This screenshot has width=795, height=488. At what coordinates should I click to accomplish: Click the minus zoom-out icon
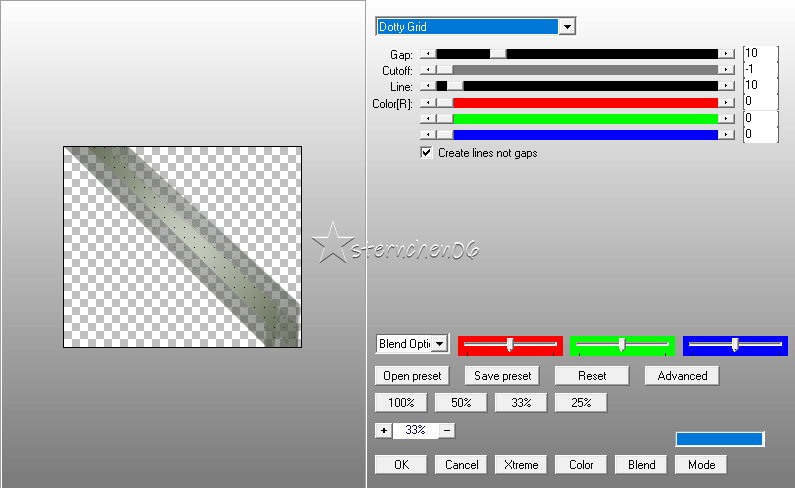[447, 430]
